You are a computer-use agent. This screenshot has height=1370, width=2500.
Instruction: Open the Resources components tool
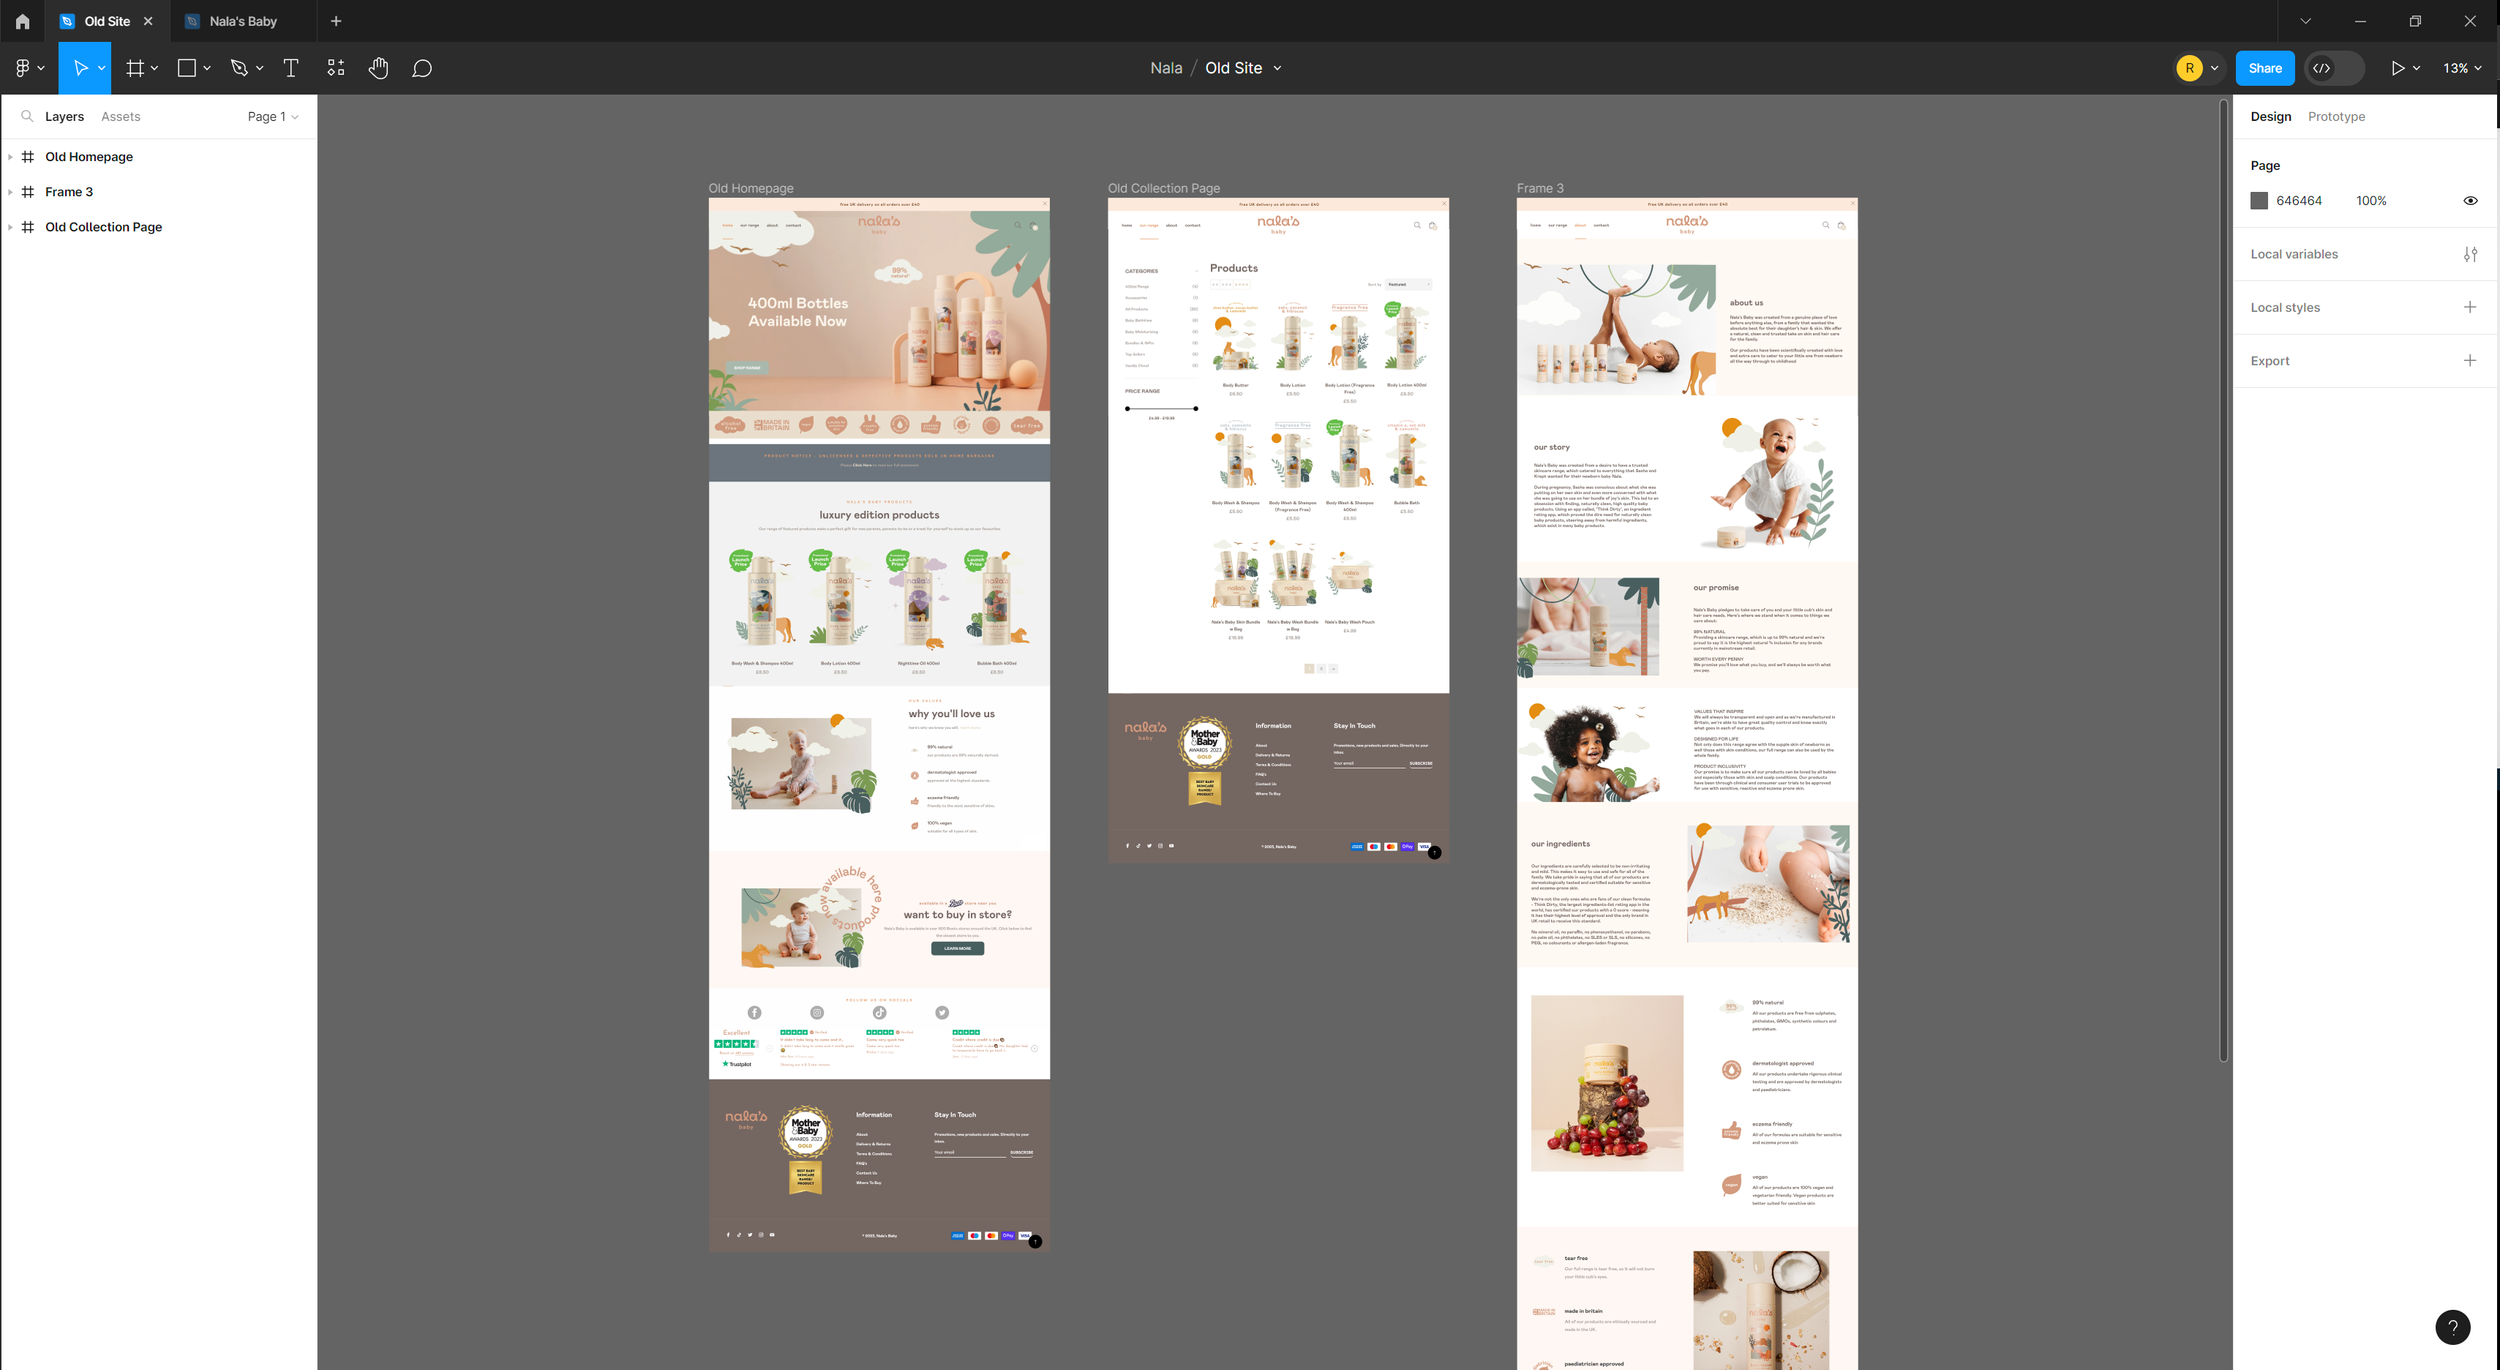tap(336, 68)
